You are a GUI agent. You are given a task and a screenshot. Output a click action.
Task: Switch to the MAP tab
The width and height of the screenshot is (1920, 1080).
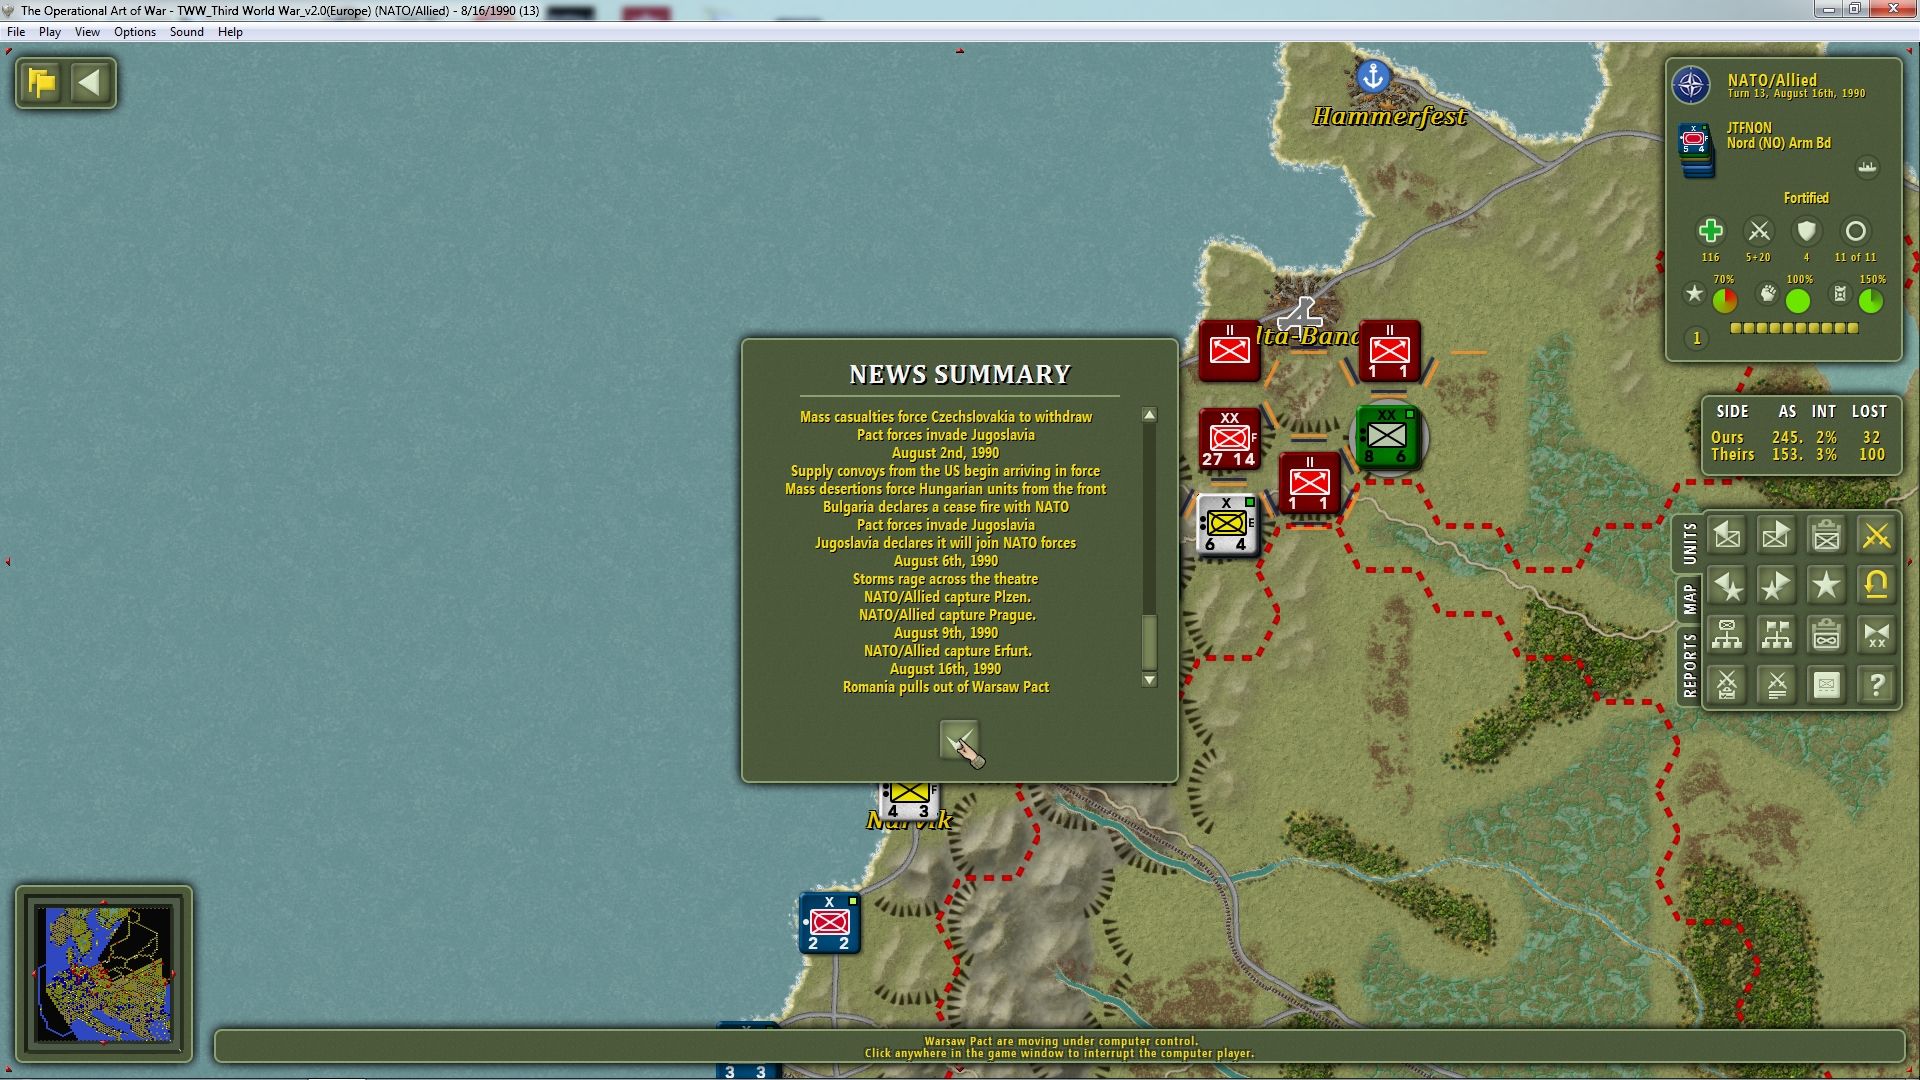click(1689, 599)
